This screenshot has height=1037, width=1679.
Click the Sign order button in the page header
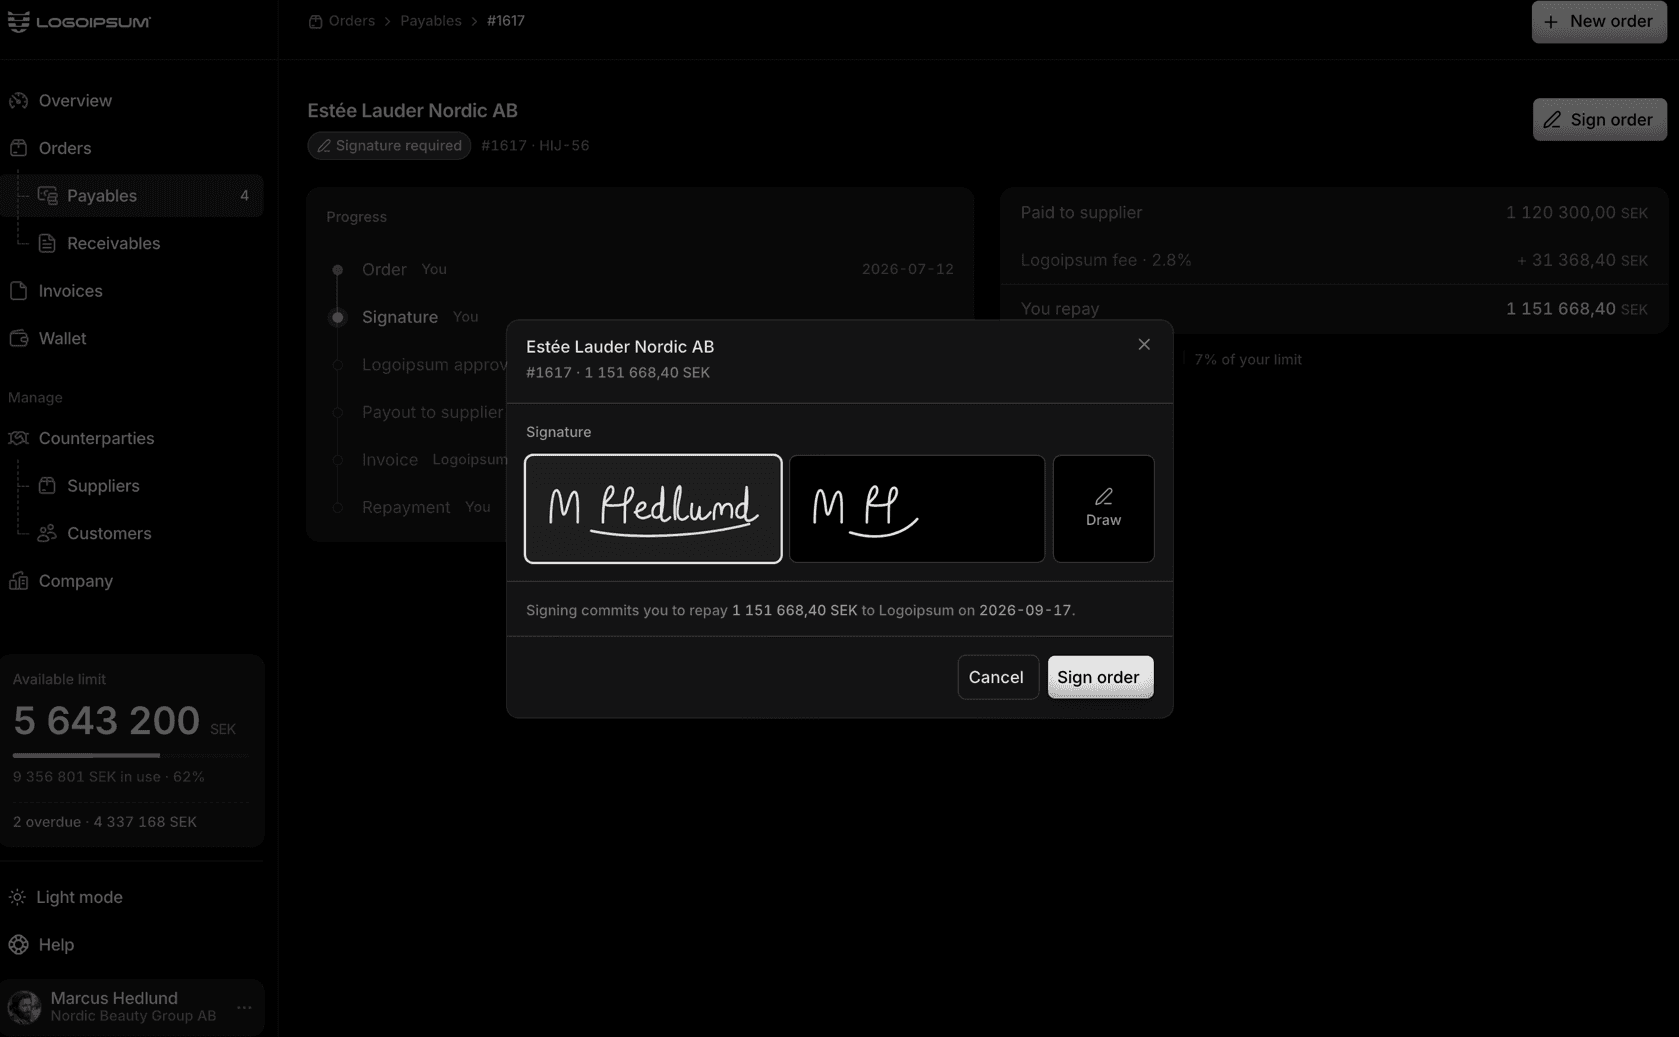tap(1599, 119)
